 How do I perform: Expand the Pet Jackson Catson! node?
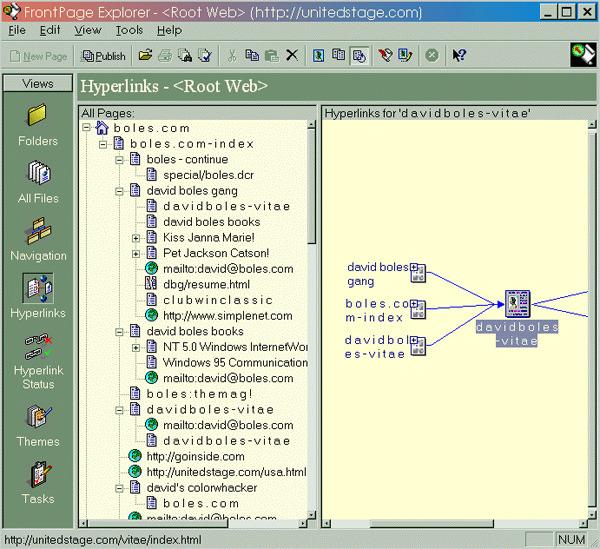coord(135,254)
